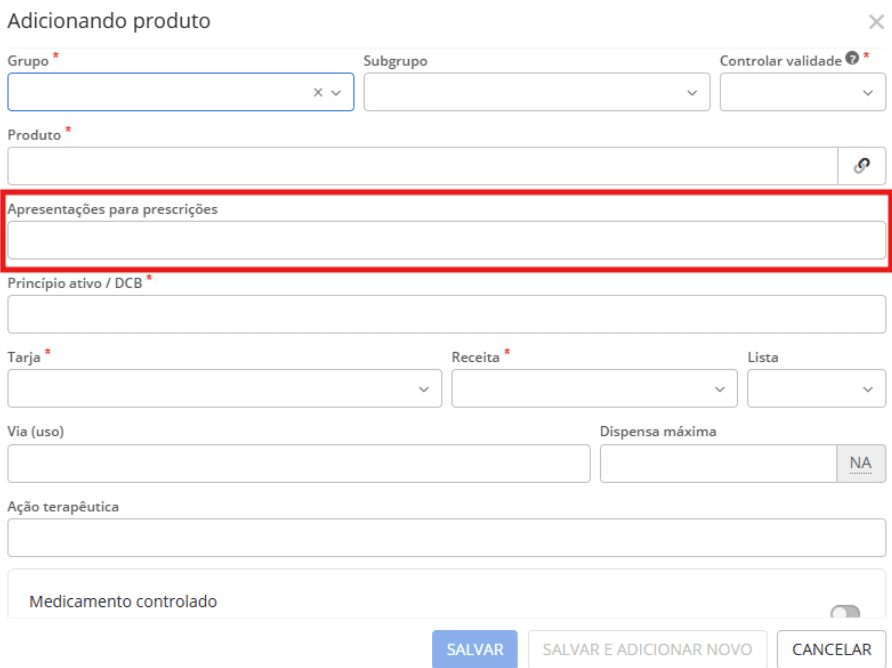This screenshot has height=668, width=892.
Task: Click the Apresentações para prescrições field
Action: point(446,240)
